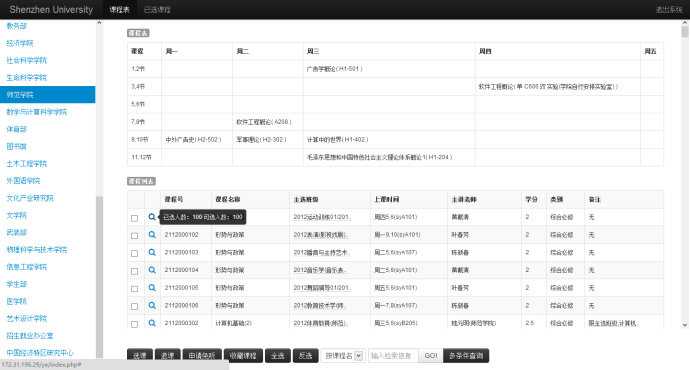Select 图书馆 in the sidebar

click(17, 146)
